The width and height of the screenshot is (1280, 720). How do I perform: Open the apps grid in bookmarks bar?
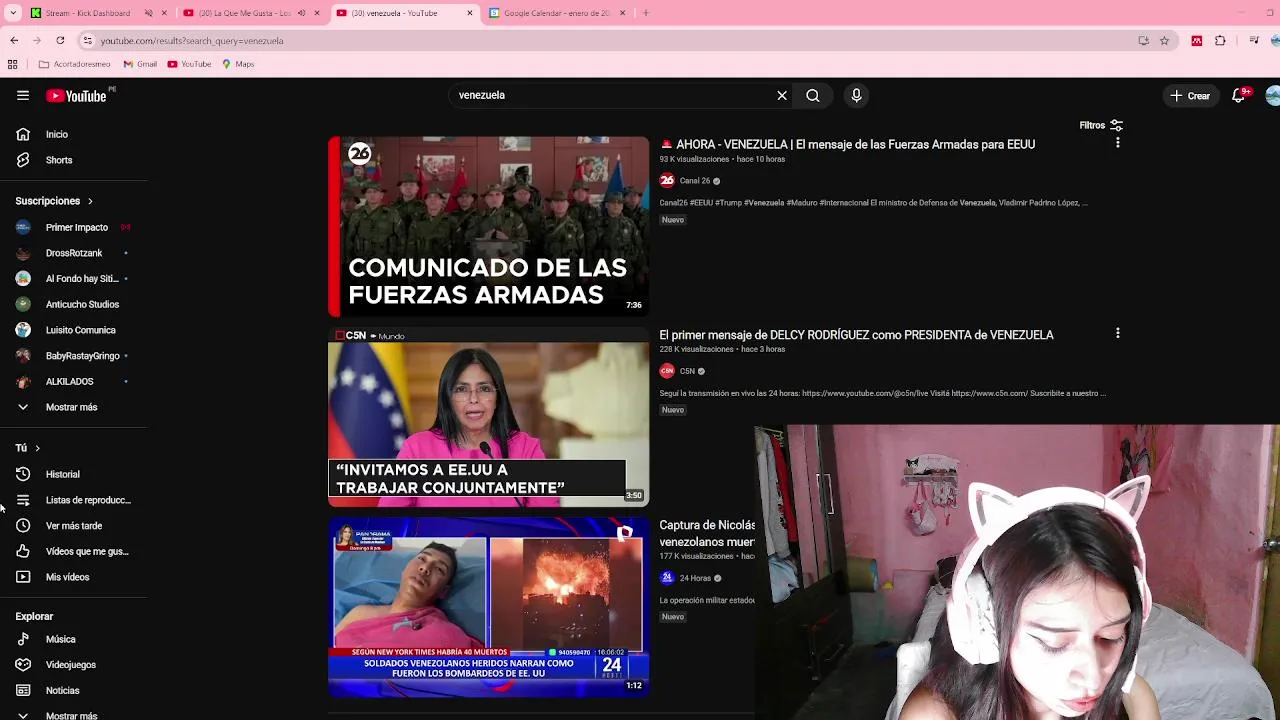(12, 64)
